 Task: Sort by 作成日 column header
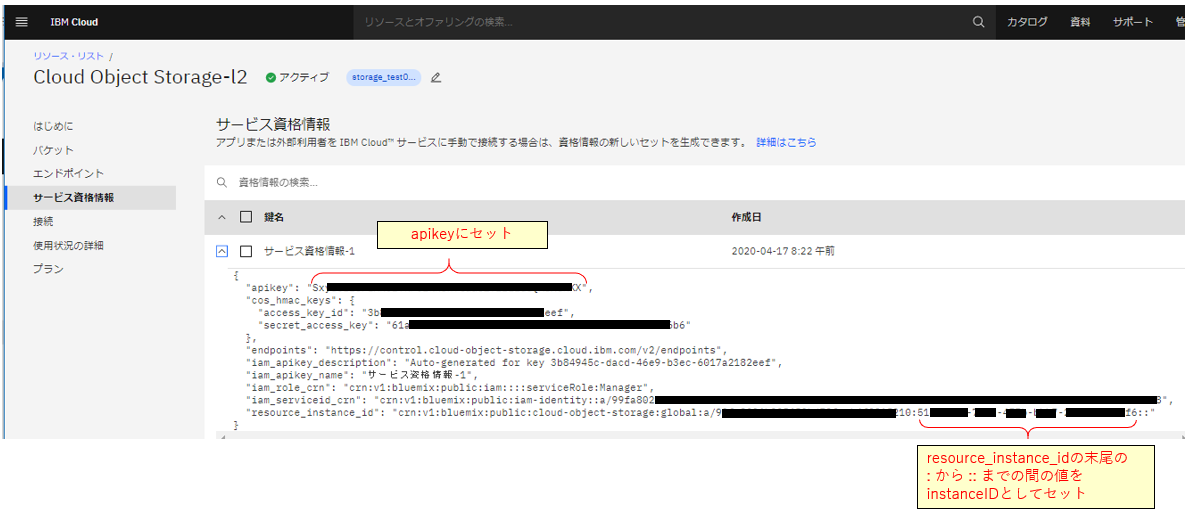click(x=746, y=217)
